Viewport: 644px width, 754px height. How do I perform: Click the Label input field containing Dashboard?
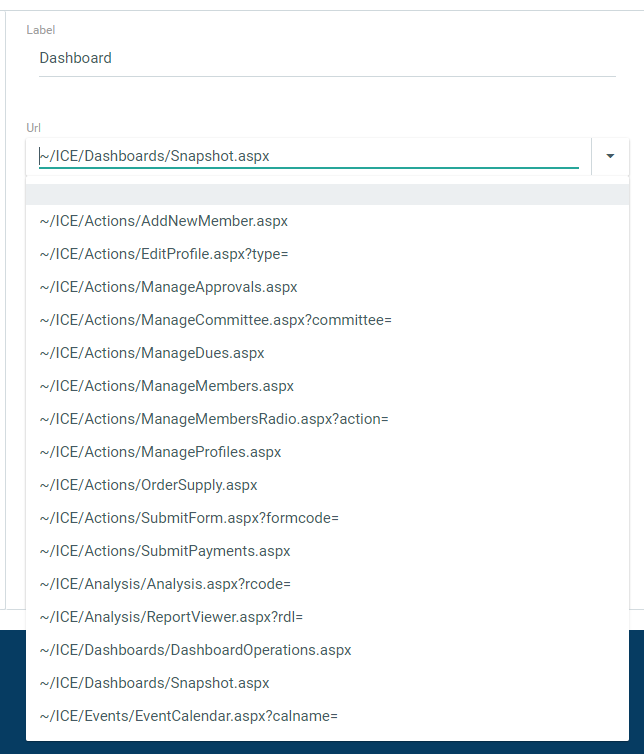point(320,58)
